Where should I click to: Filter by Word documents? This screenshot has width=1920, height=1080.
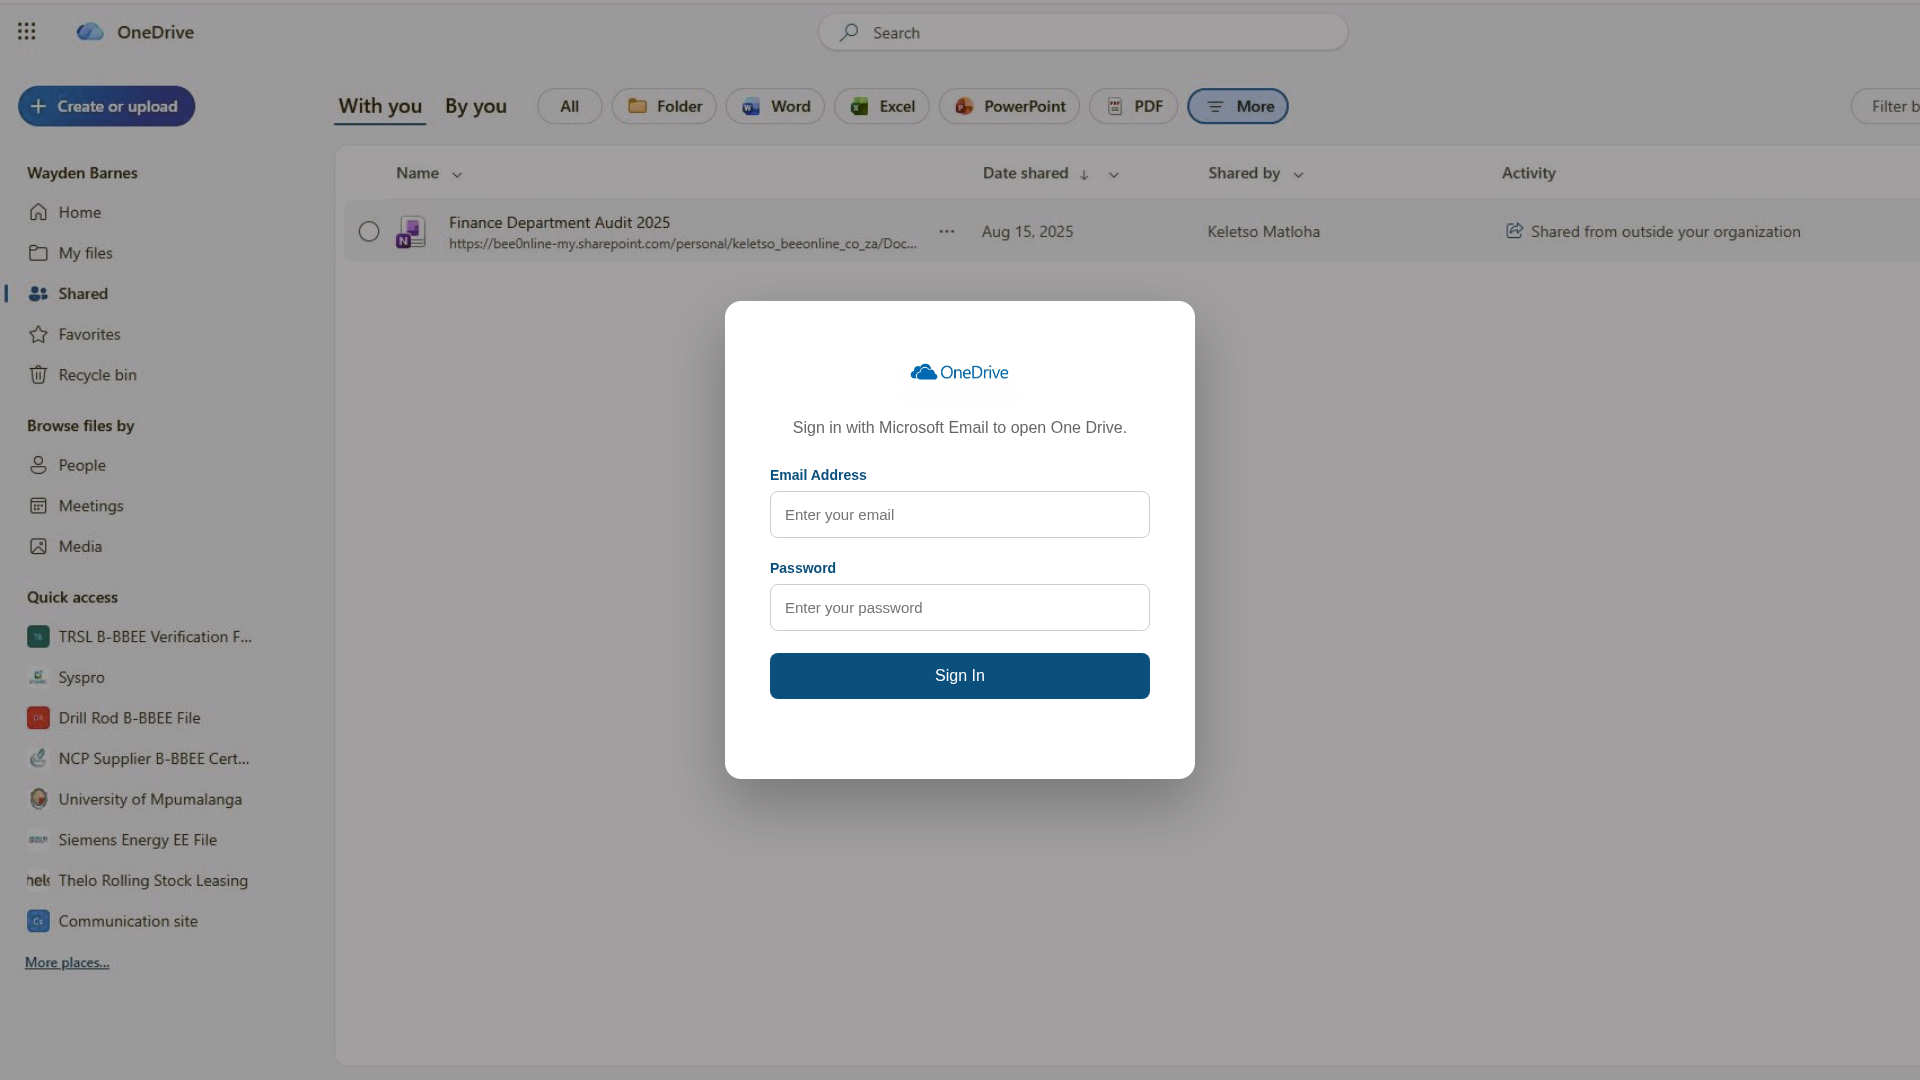[775, 106]
